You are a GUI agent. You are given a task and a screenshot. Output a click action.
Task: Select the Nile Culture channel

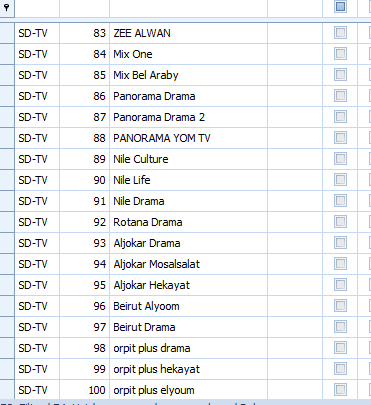pyautogui.click(x=141, y=159)
